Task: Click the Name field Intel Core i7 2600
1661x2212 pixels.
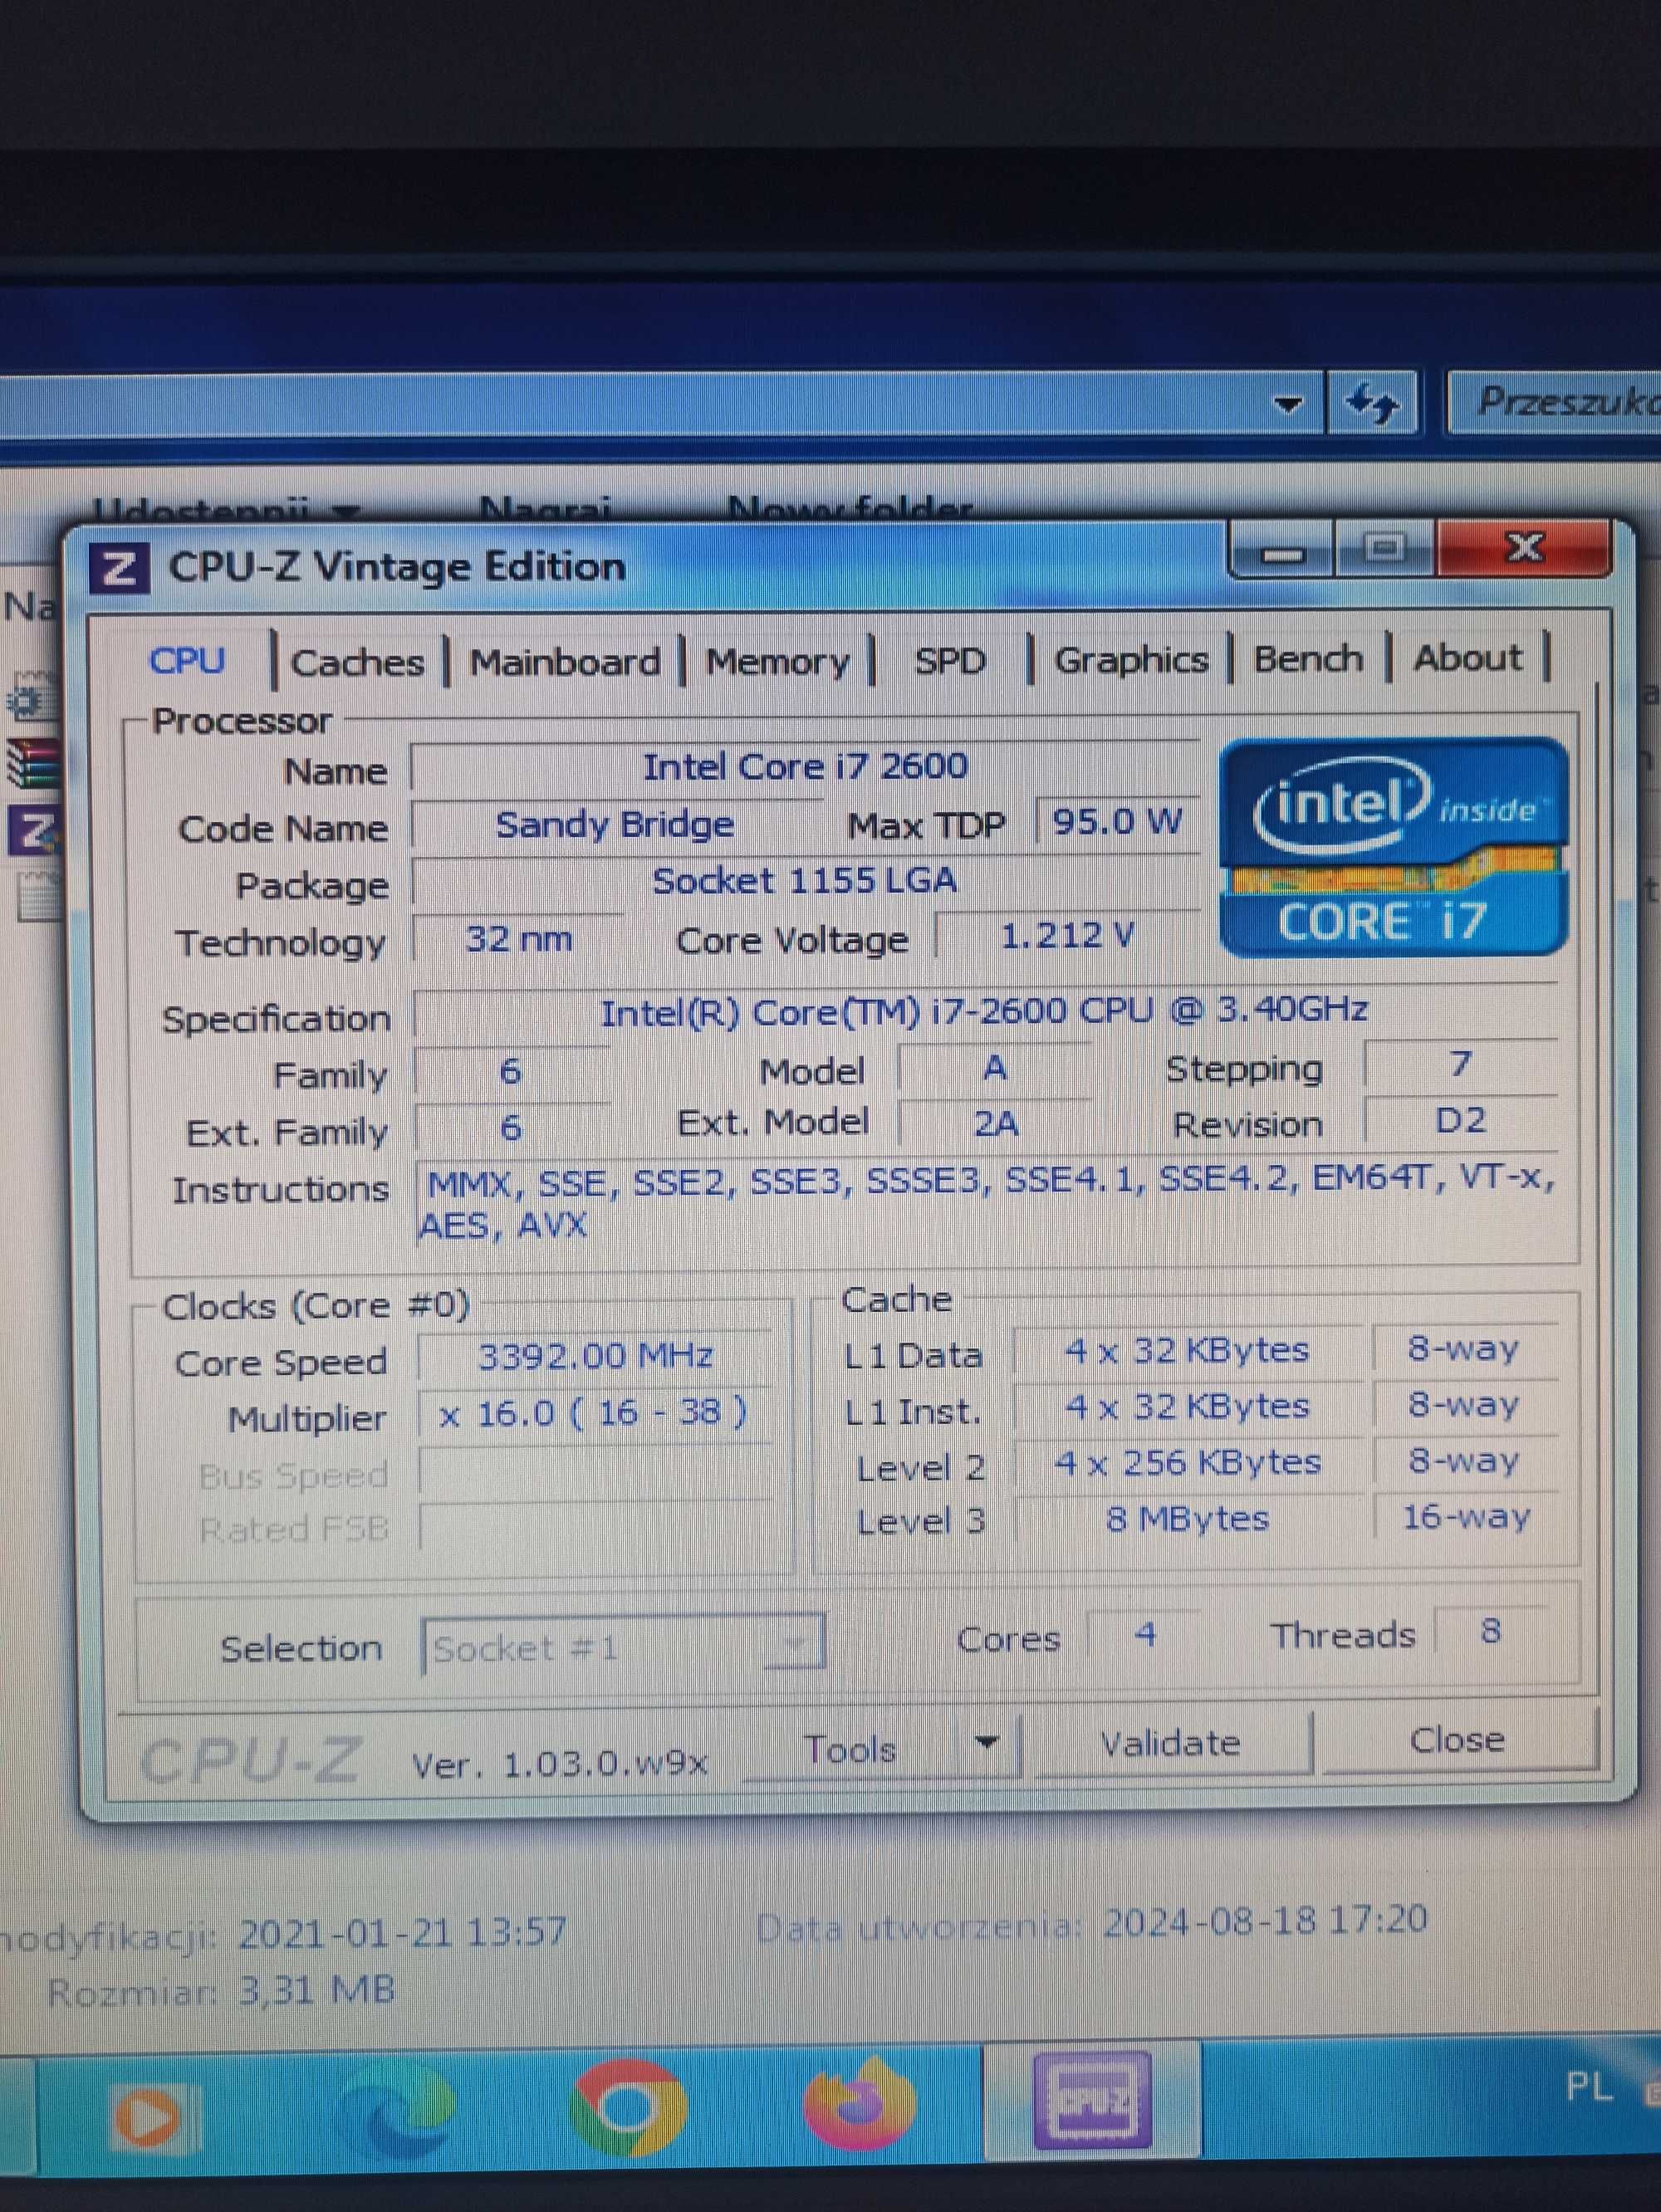Action: click(x=805, y=767)
